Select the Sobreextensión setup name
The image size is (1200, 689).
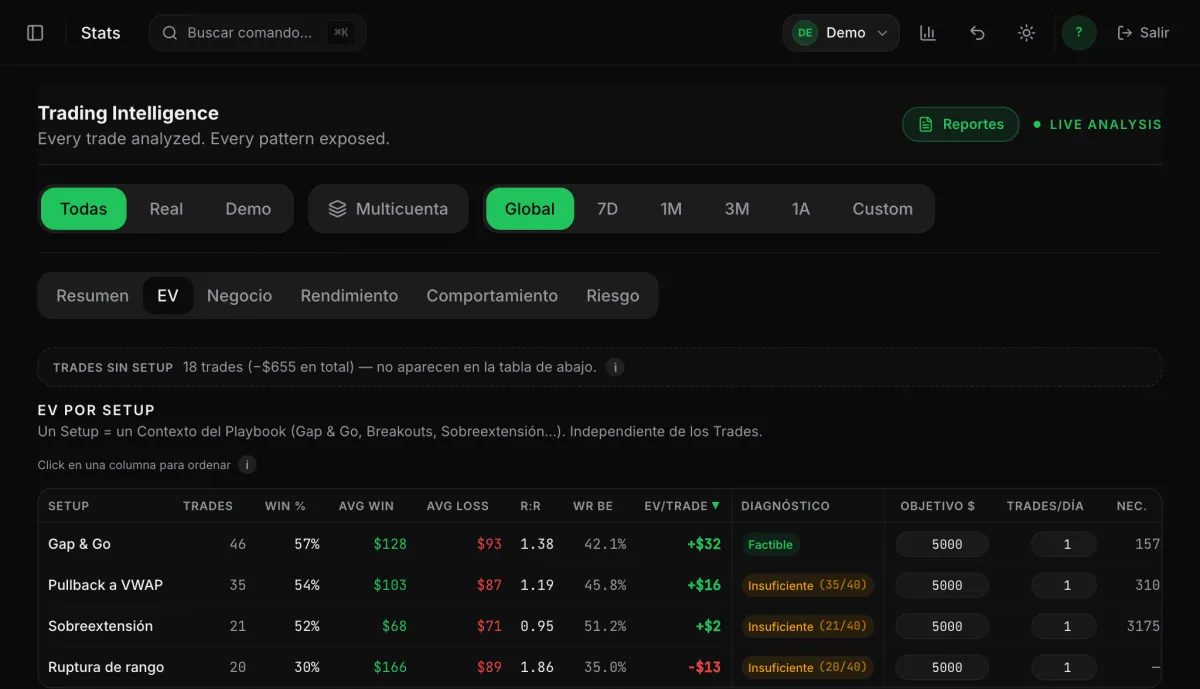[100, 626]
